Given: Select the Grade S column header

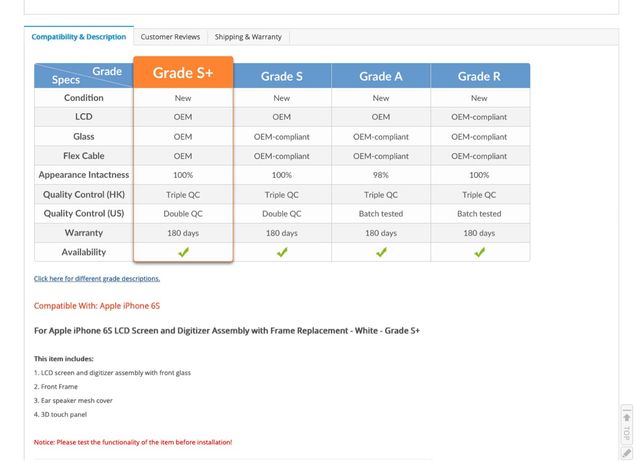Looking at the screenshot, I should pyautogui.click(x=282, y=76).
